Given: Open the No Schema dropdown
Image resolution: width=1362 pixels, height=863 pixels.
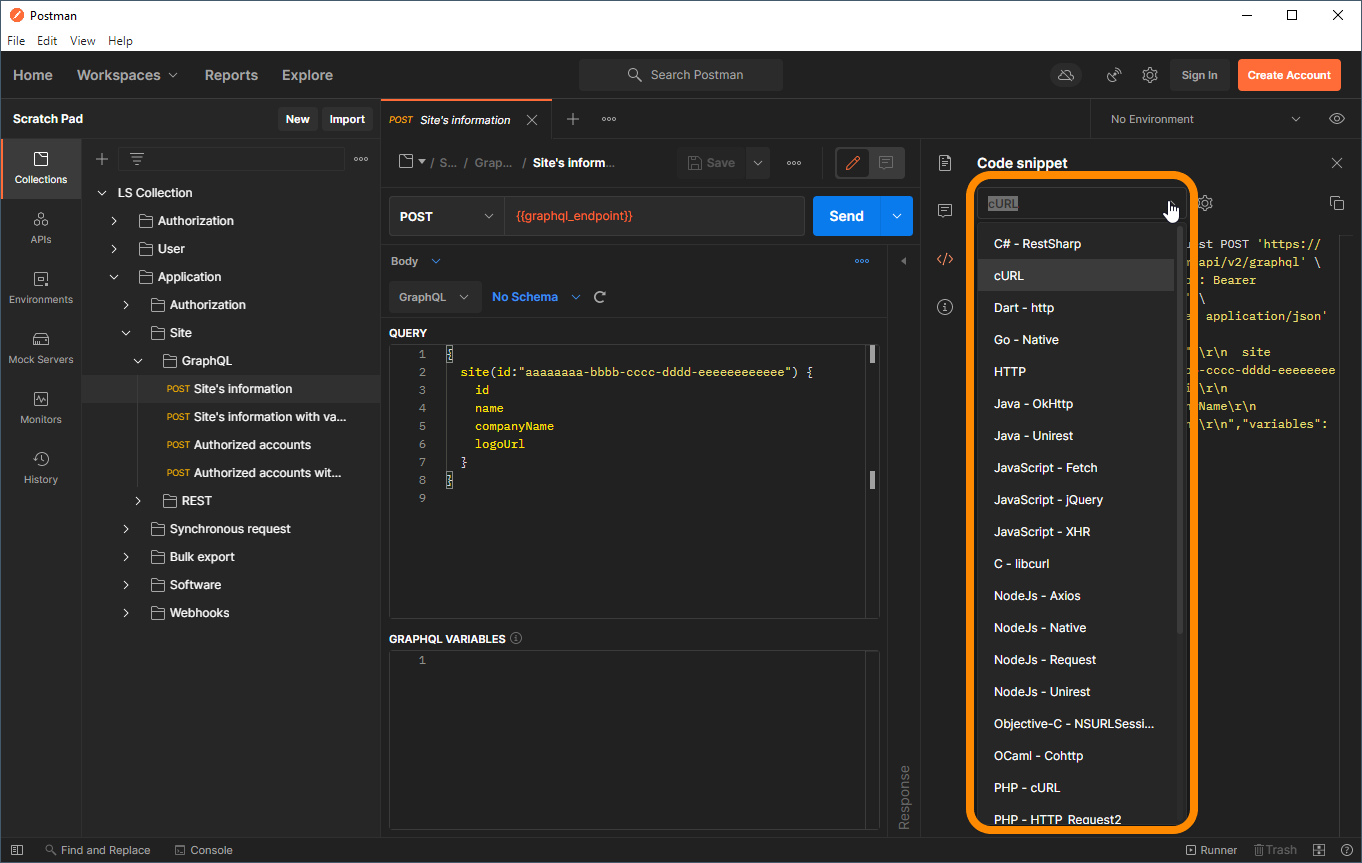Looking at the screenshot, I should (x=537, y=297).
